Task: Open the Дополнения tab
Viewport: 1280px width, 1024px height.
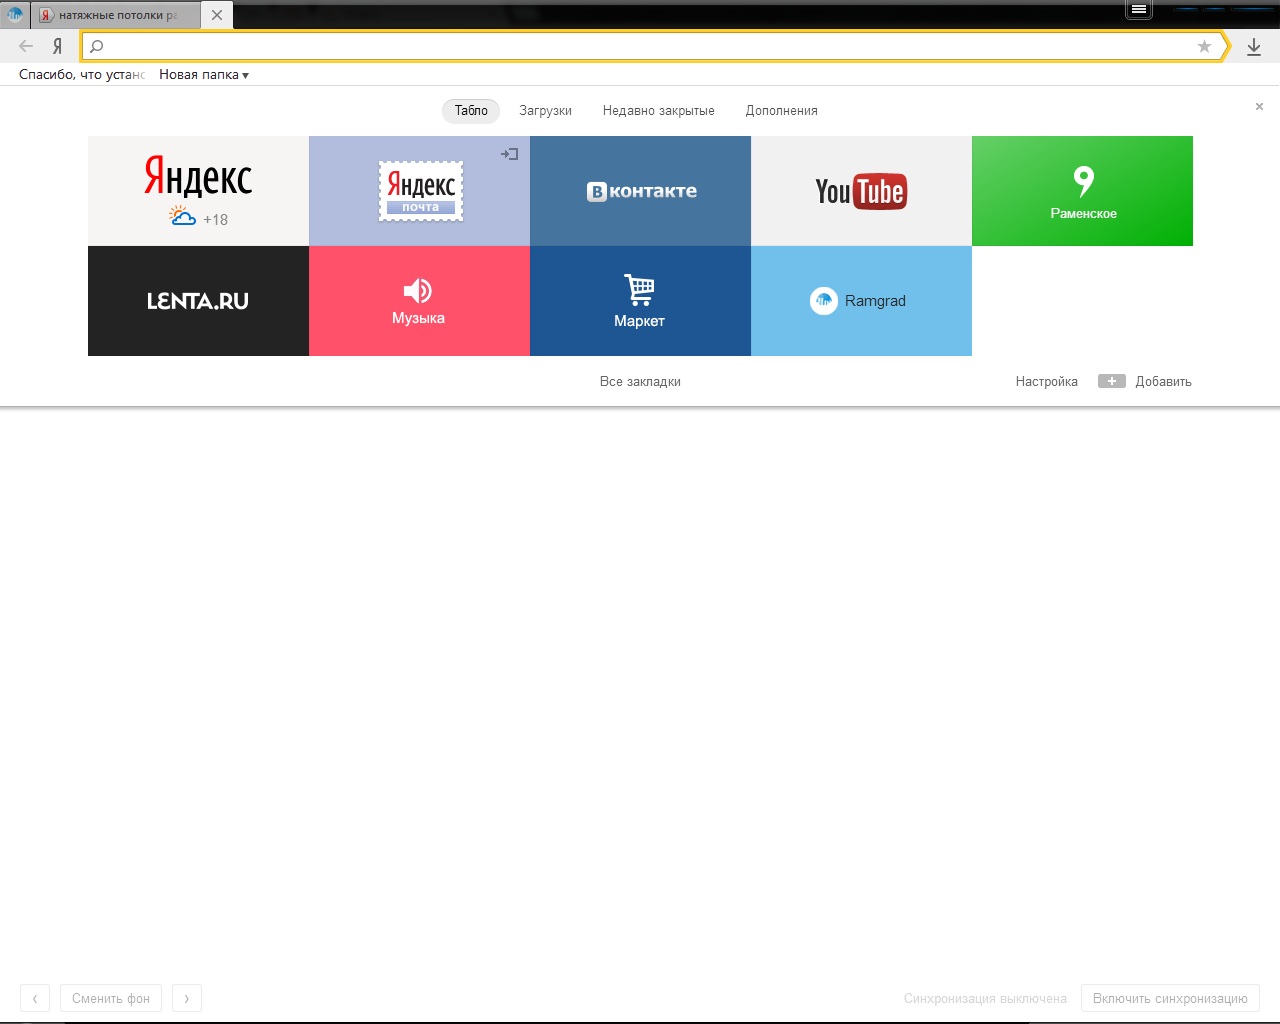Action: (781, 110)
